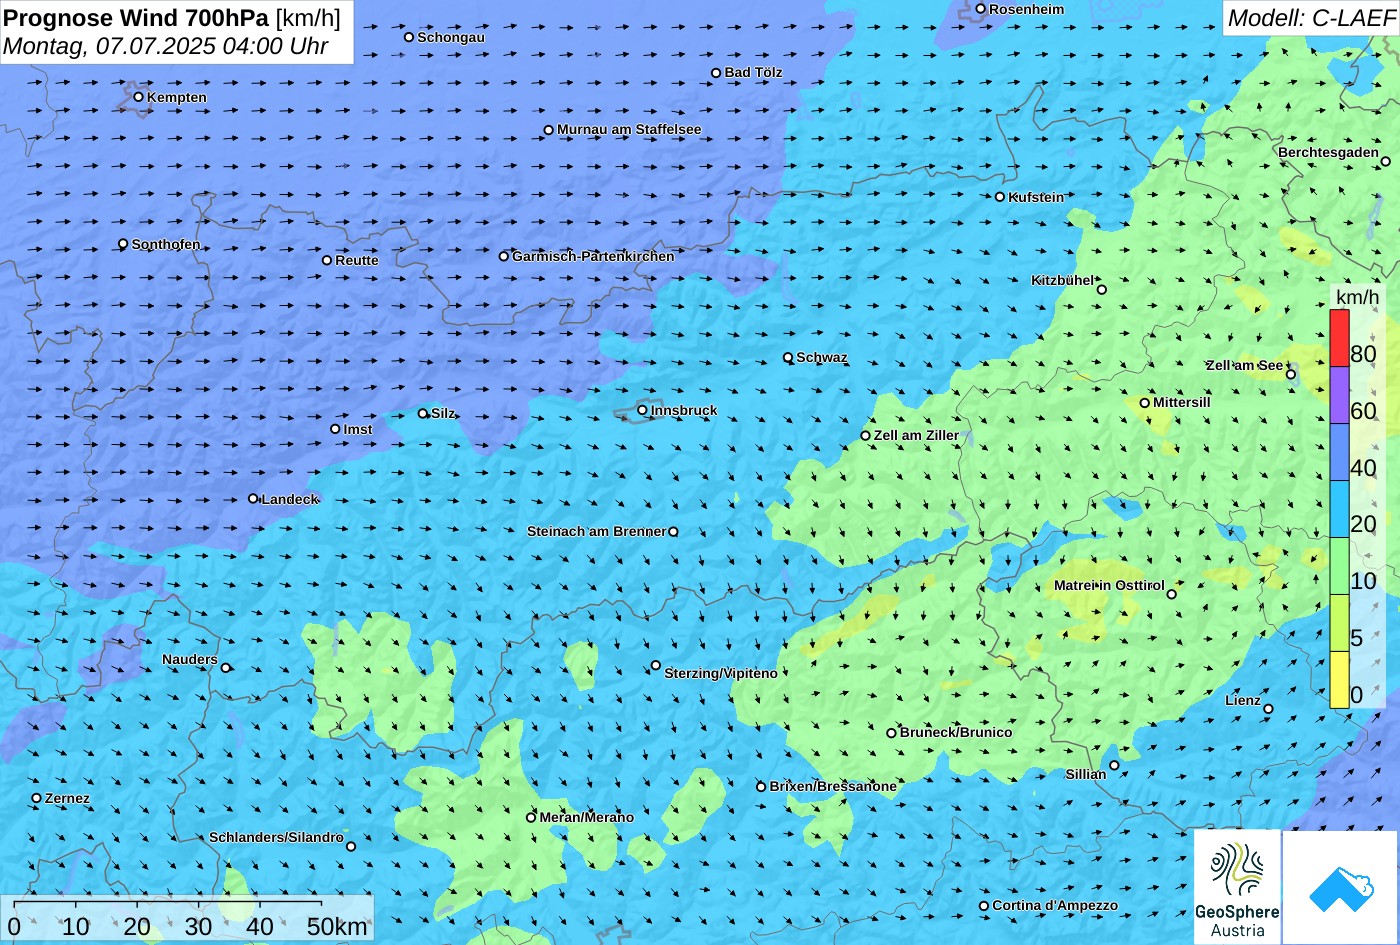
Task: Click the 'Murnau am Staffelsee' label
Action: coord(629,130)
